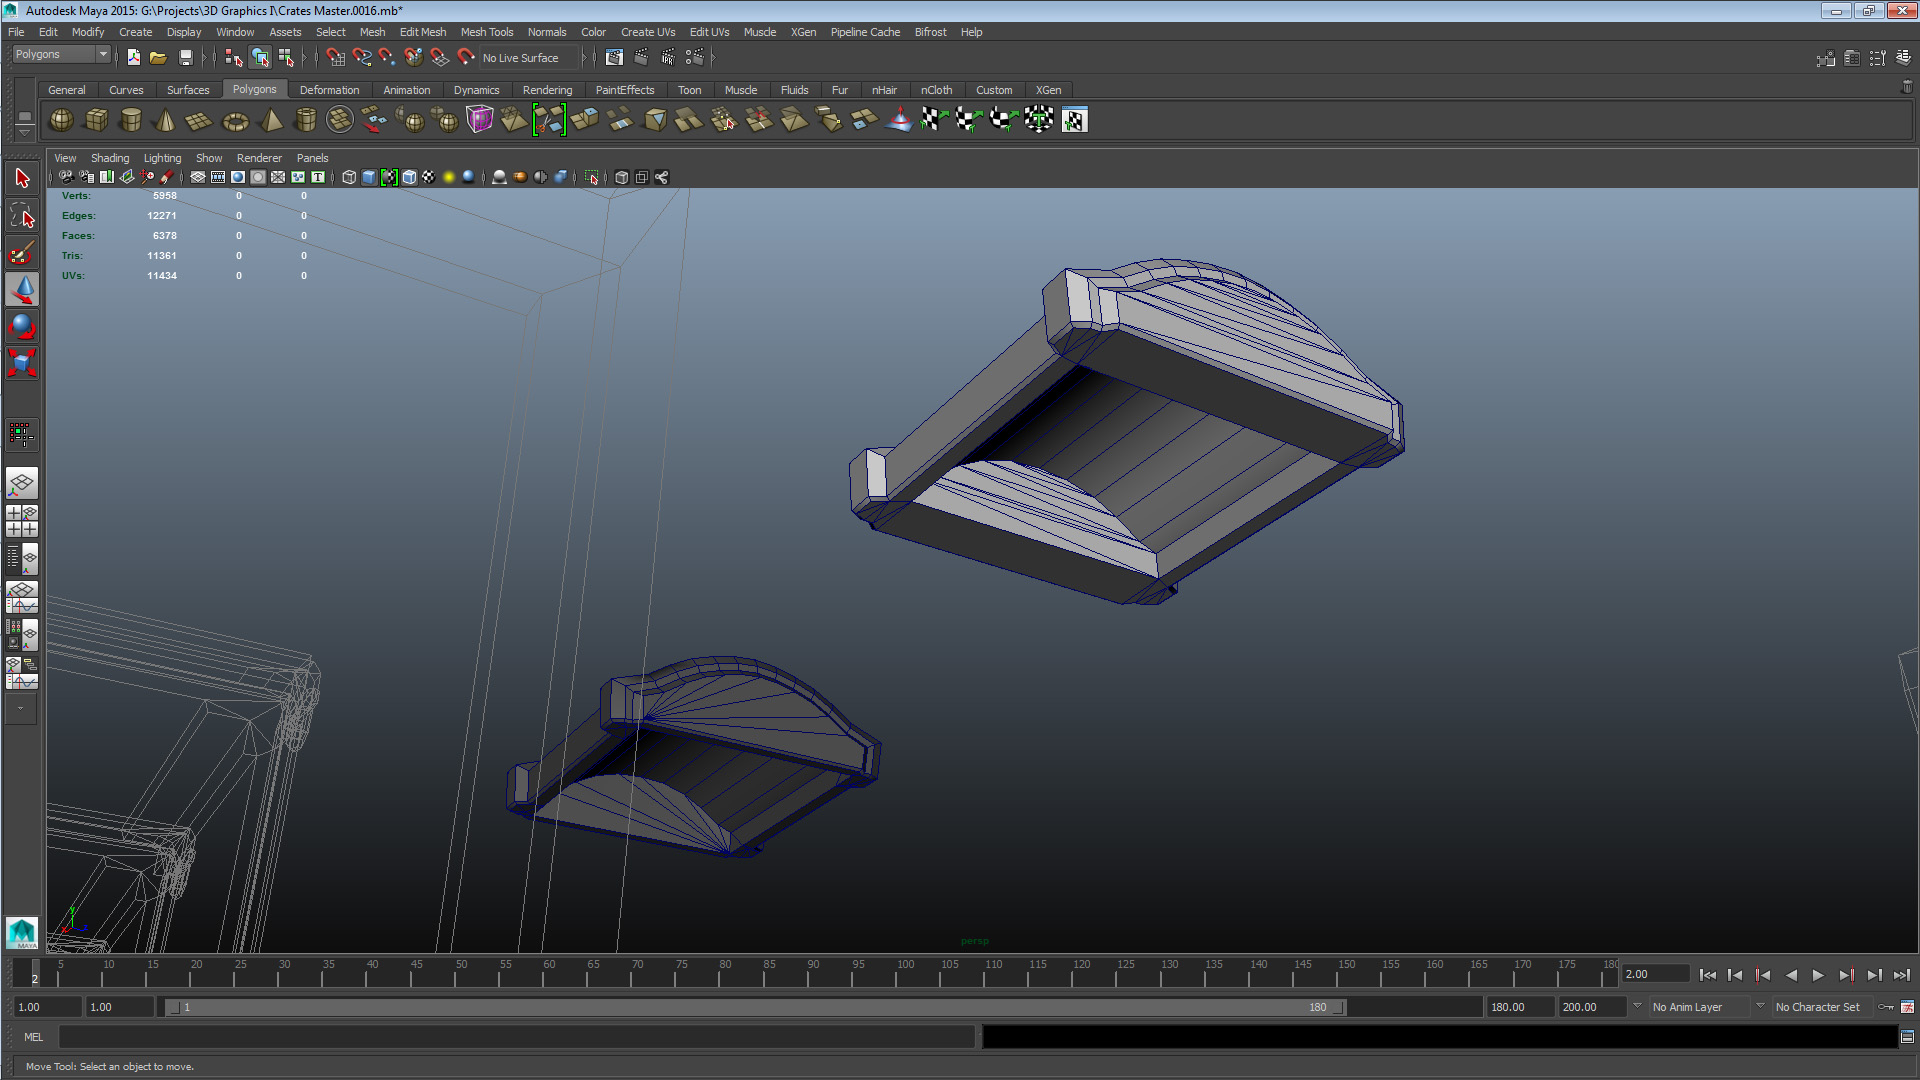1920x1080 pixels.
Task: Click the Lasso selection tool
Action: [22, 216]
